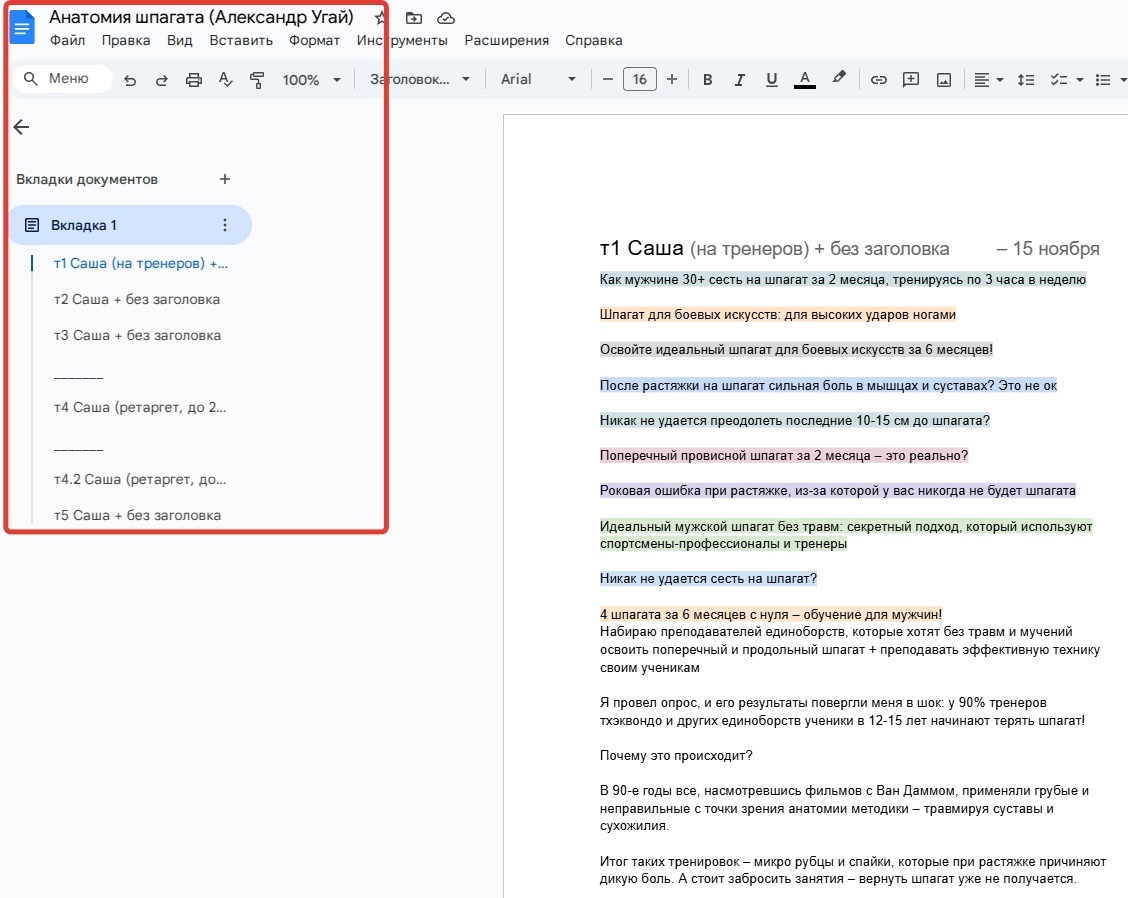Activate the paint format roller tool

click(257, 80)
